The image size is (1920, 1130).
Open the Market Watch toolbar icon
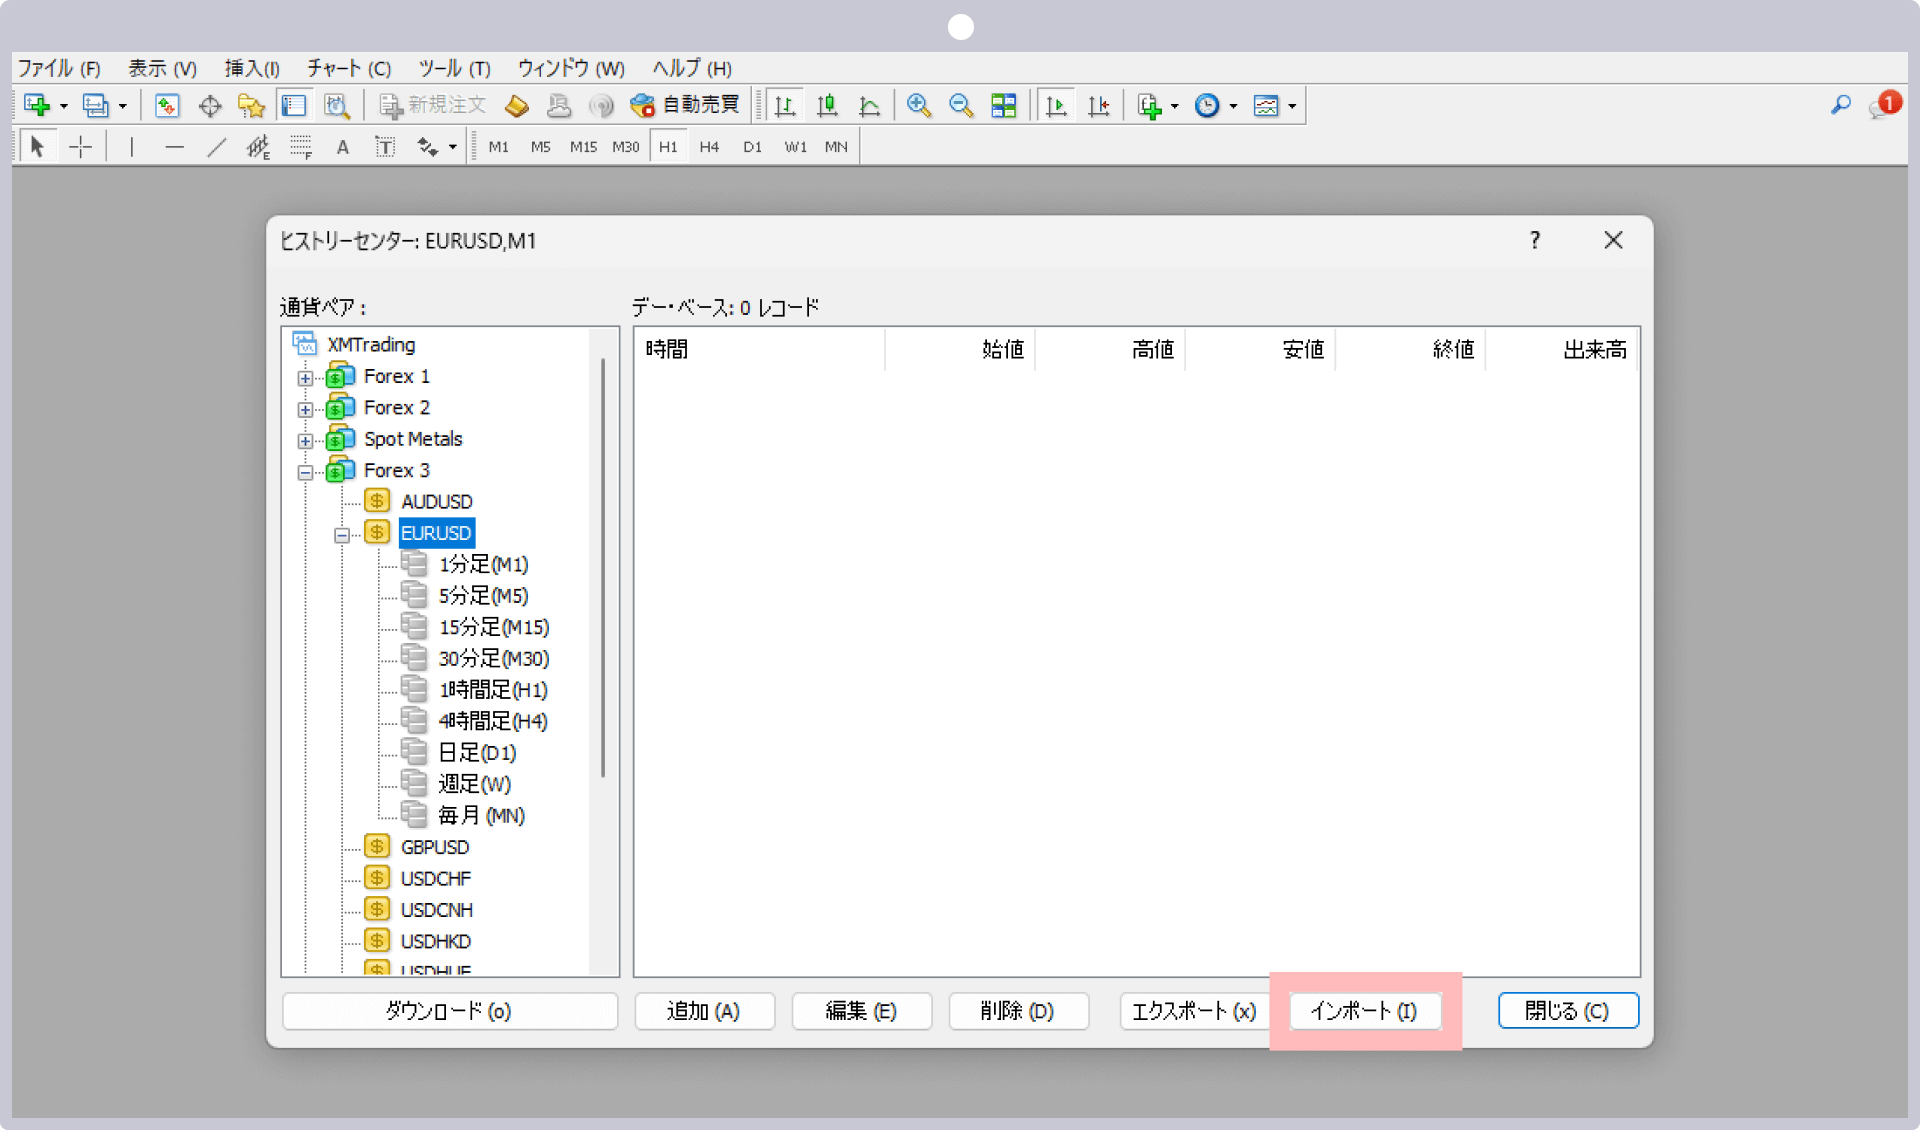[167, 105]
